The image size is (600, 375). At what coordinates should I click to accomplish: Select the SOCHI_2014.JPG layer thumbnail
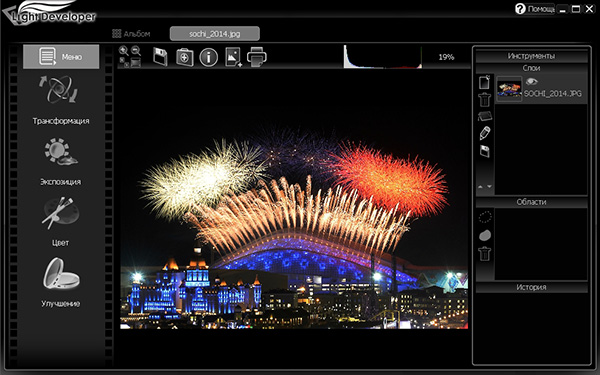click(509, 89)
